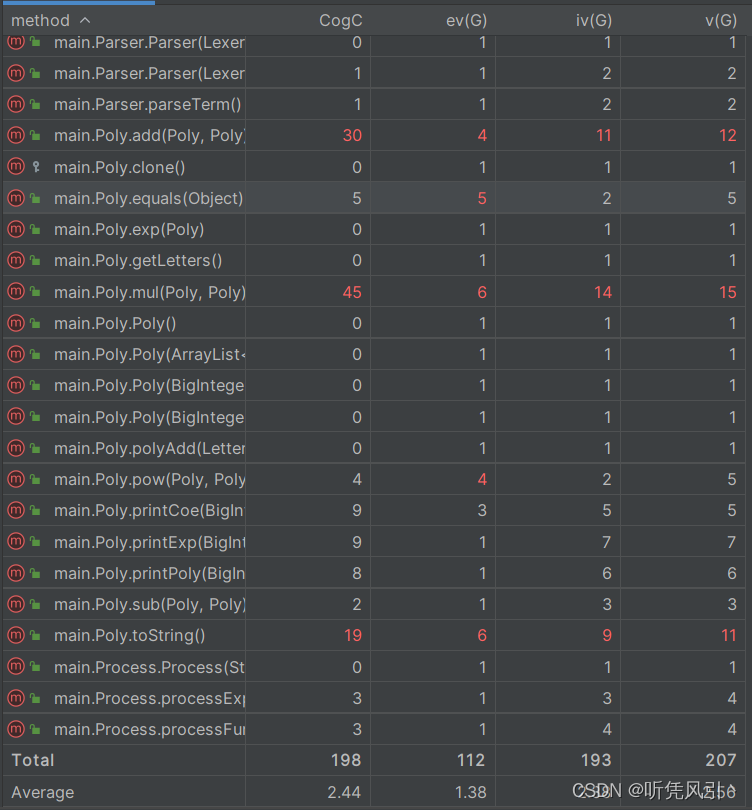Toggle sort arrow next to method header

tap(85, 21)
